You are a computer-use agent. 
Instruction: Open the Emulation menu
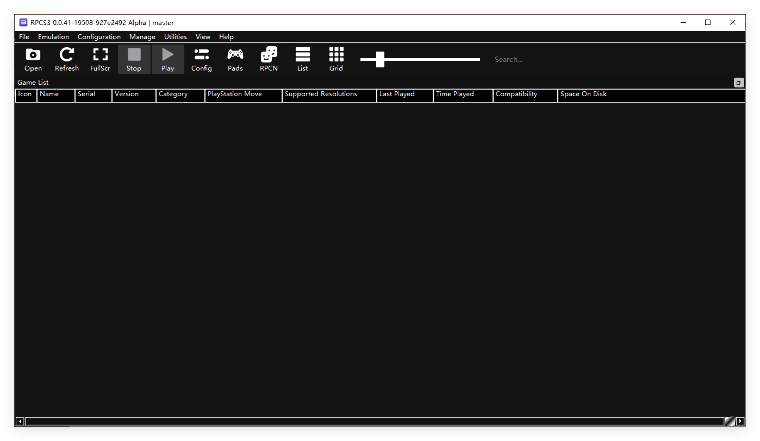click(x=53, y=37)
